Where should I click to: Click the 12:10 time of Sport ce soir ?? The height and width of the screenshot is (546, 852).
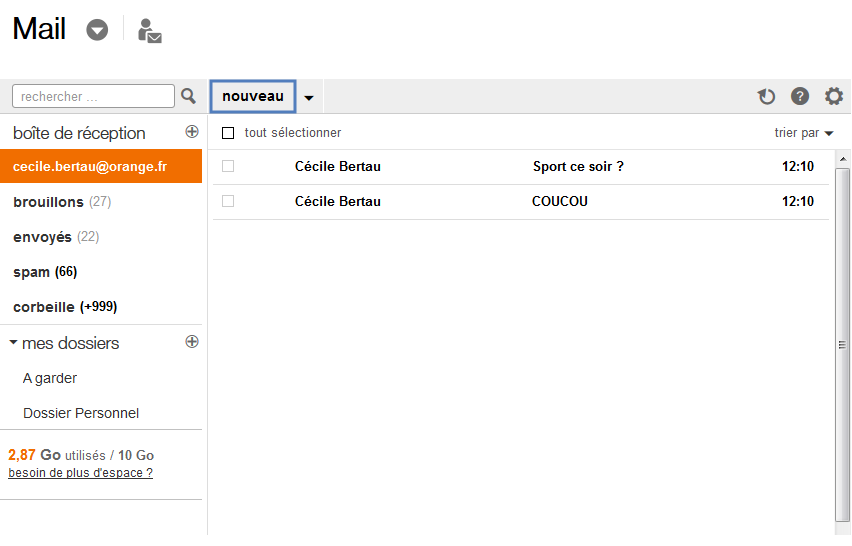(798, 167)
